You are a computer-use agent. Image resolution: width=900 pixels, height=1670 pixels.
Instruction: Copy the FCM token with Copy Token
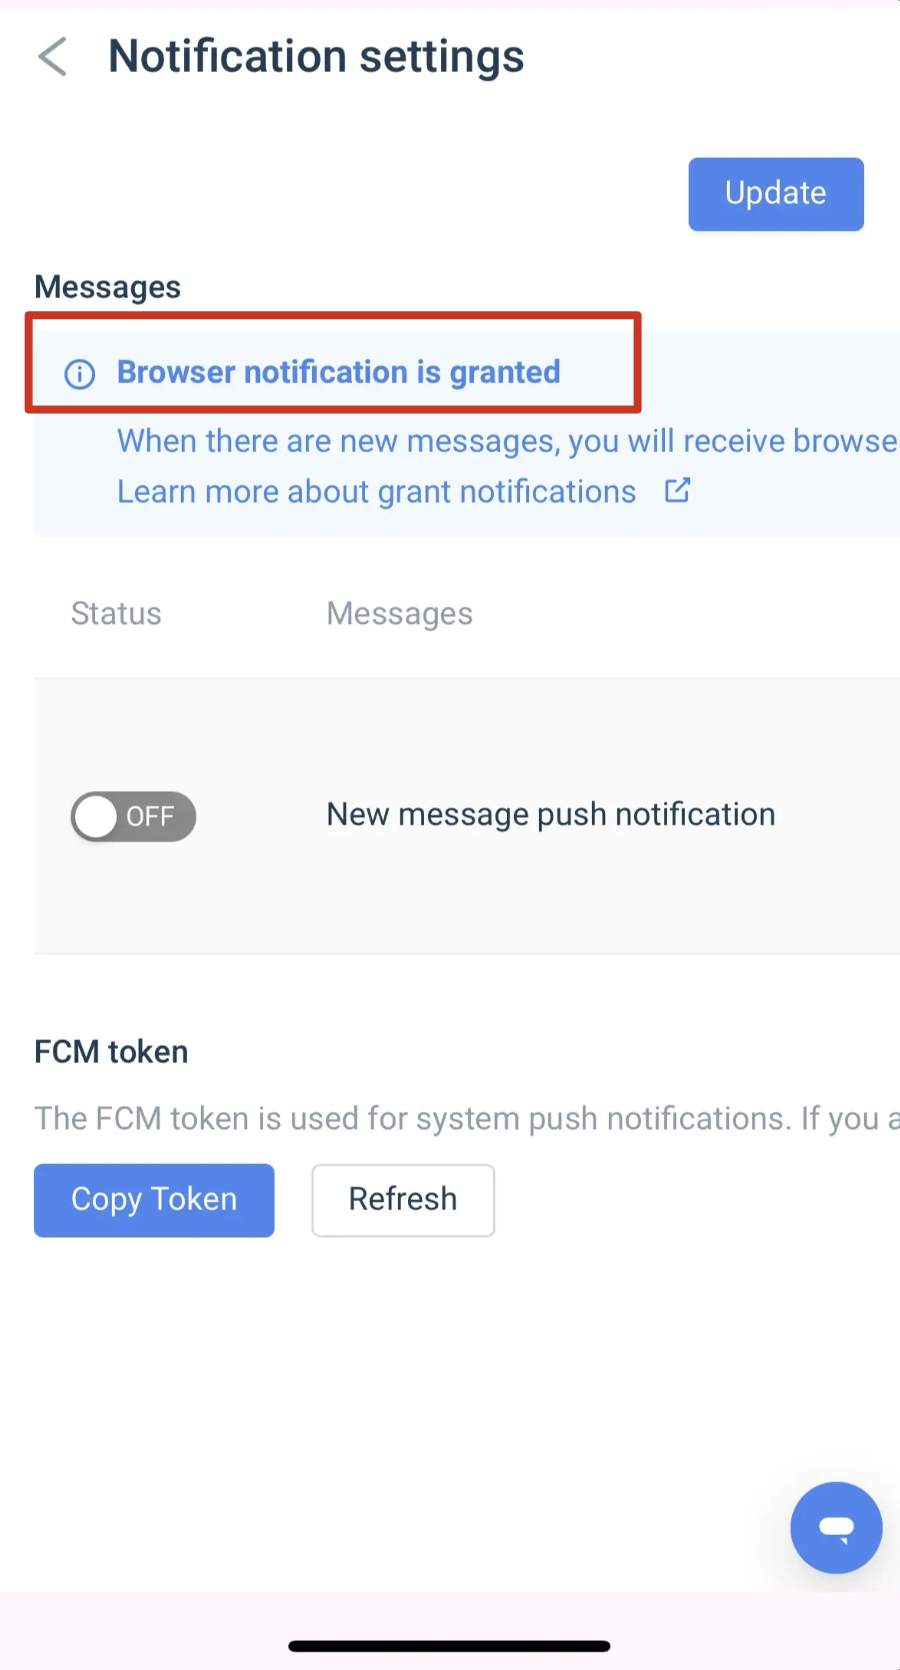coord(154,1200)
